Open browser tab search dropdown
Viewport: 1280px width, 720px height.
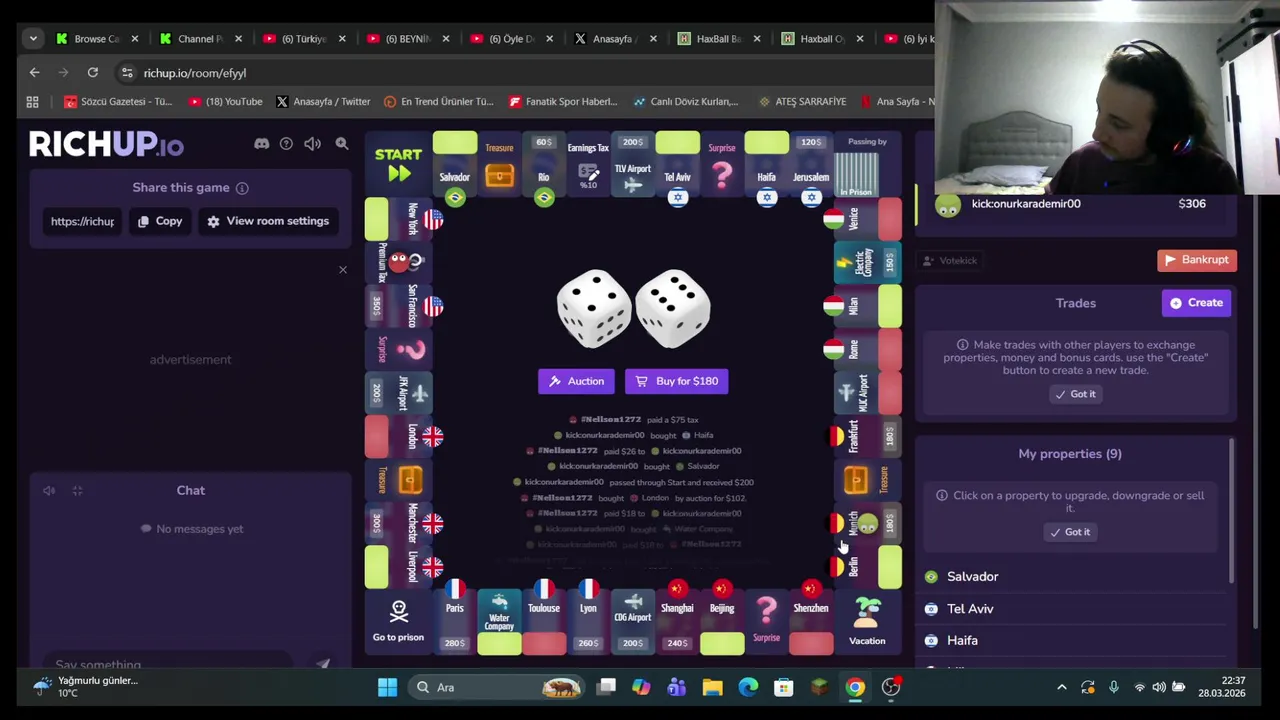[33, 39]
